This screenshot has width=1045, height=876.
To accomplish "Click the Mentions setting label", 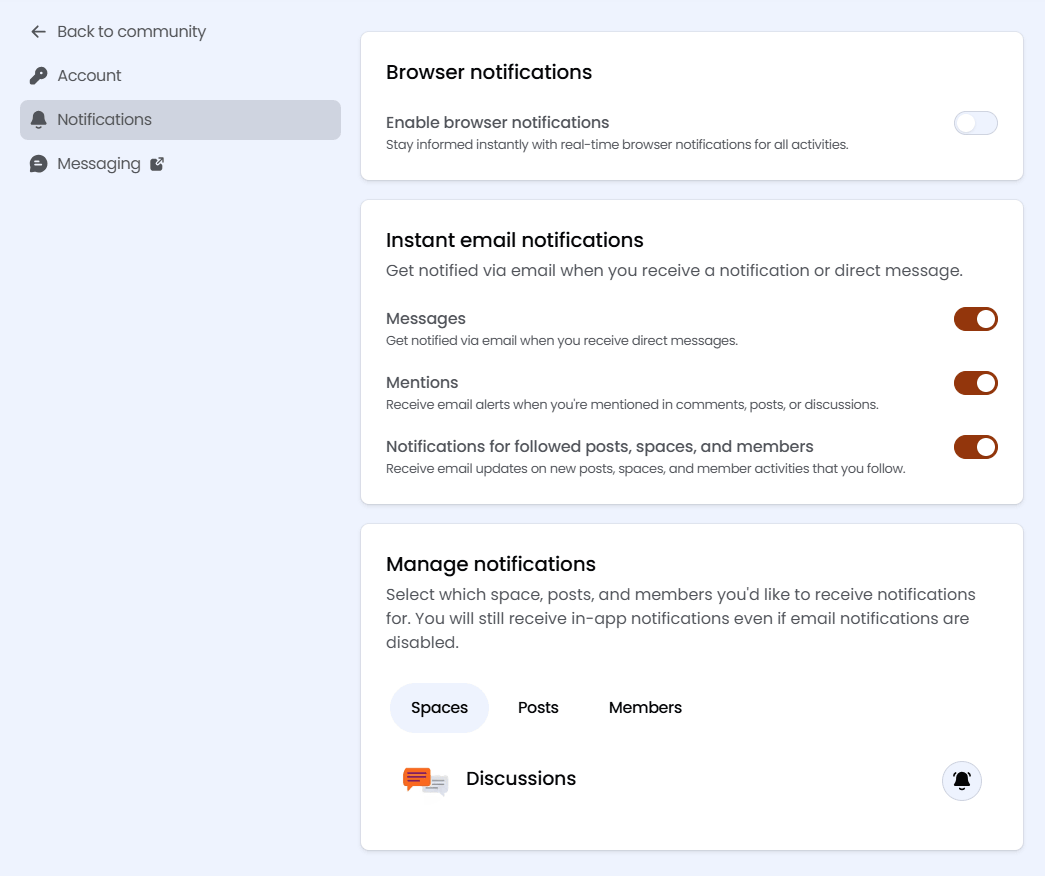I will 422,383.
